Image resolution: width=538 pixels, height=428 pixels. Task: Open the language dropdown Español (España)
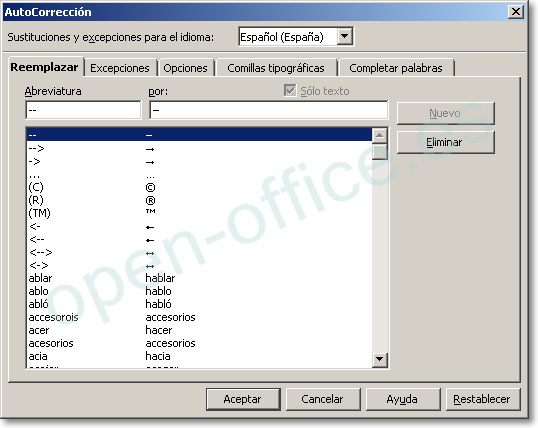tap(296, 37)
